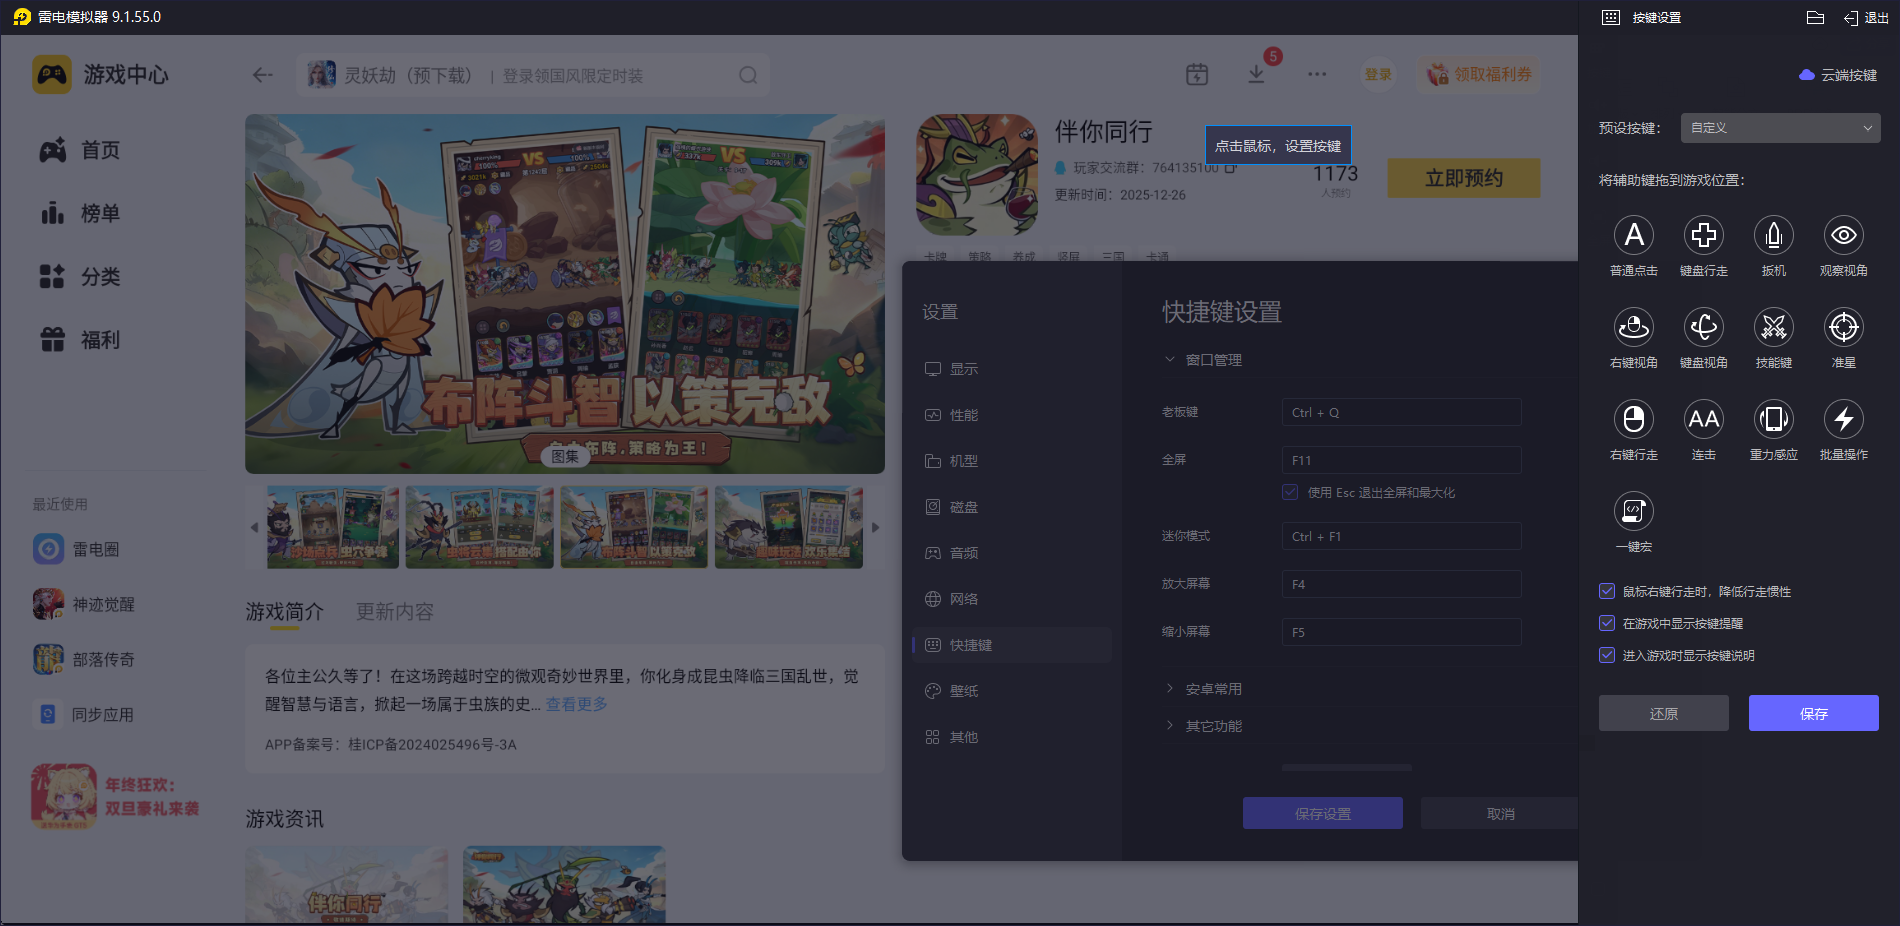Select the 扳机 trigger key icon
Image resolution: width=1900 pixels, height=926 pixels.
point(1774,235)
